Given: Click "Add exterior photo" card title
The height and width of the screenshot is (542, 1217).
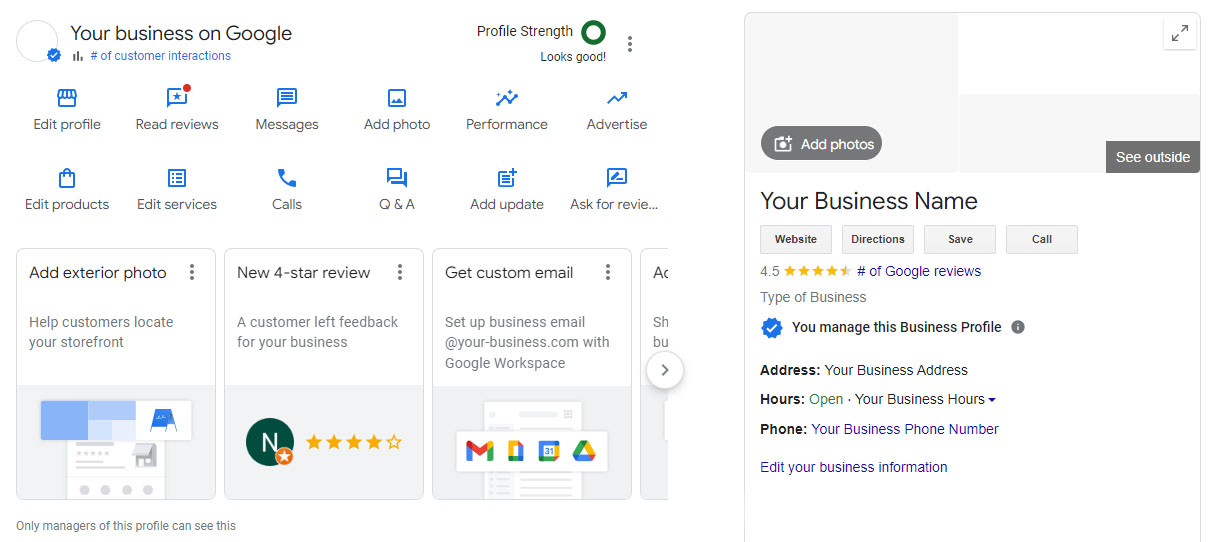Looking at the screenshot, I should pyautogui.click(x=98, y=272).
